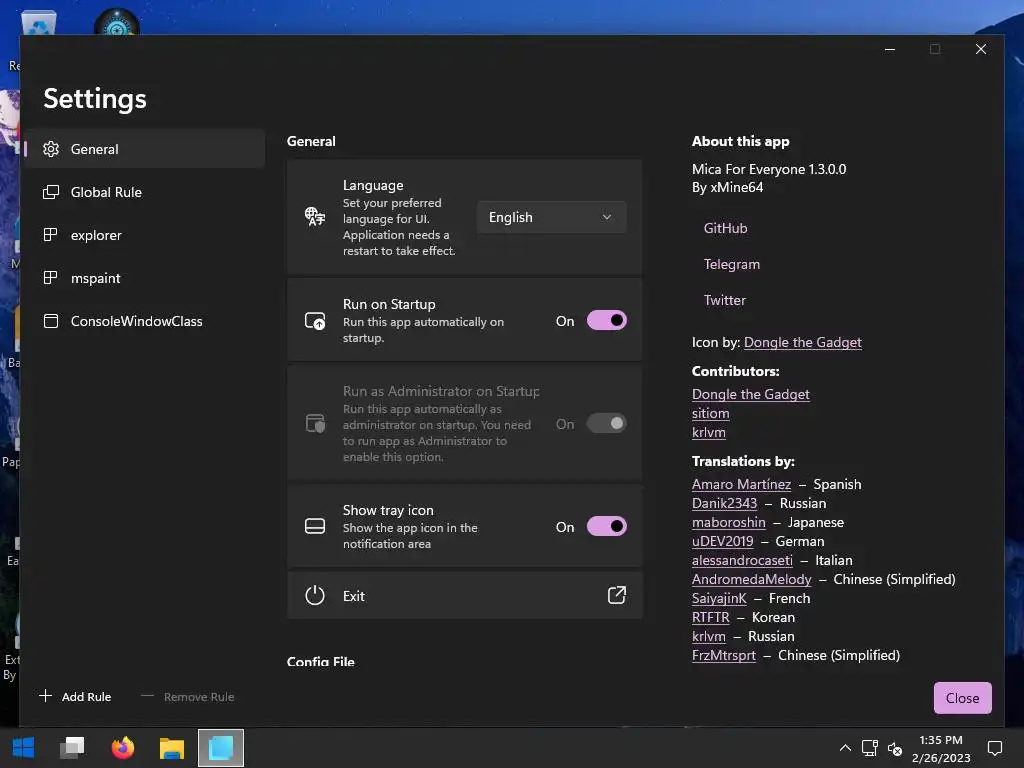Open the GitHub link

point(725,228)
